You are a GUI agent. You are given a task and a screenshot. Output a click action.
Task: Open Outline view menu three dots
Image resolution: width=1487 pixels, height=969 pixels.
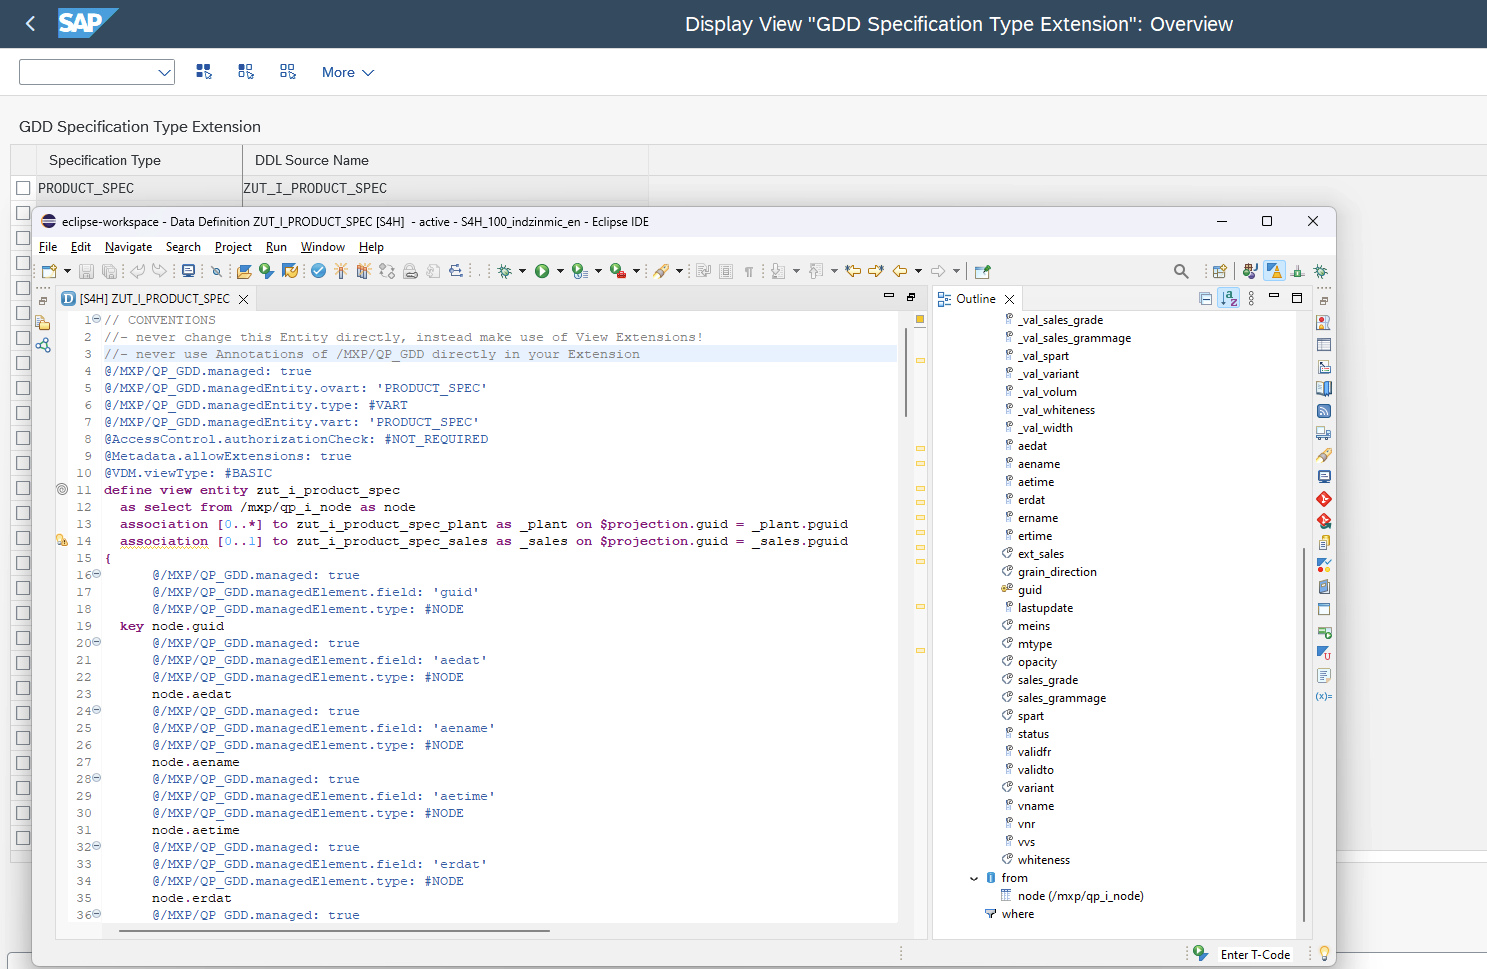pyautogui.click(x=1251, y=298)
